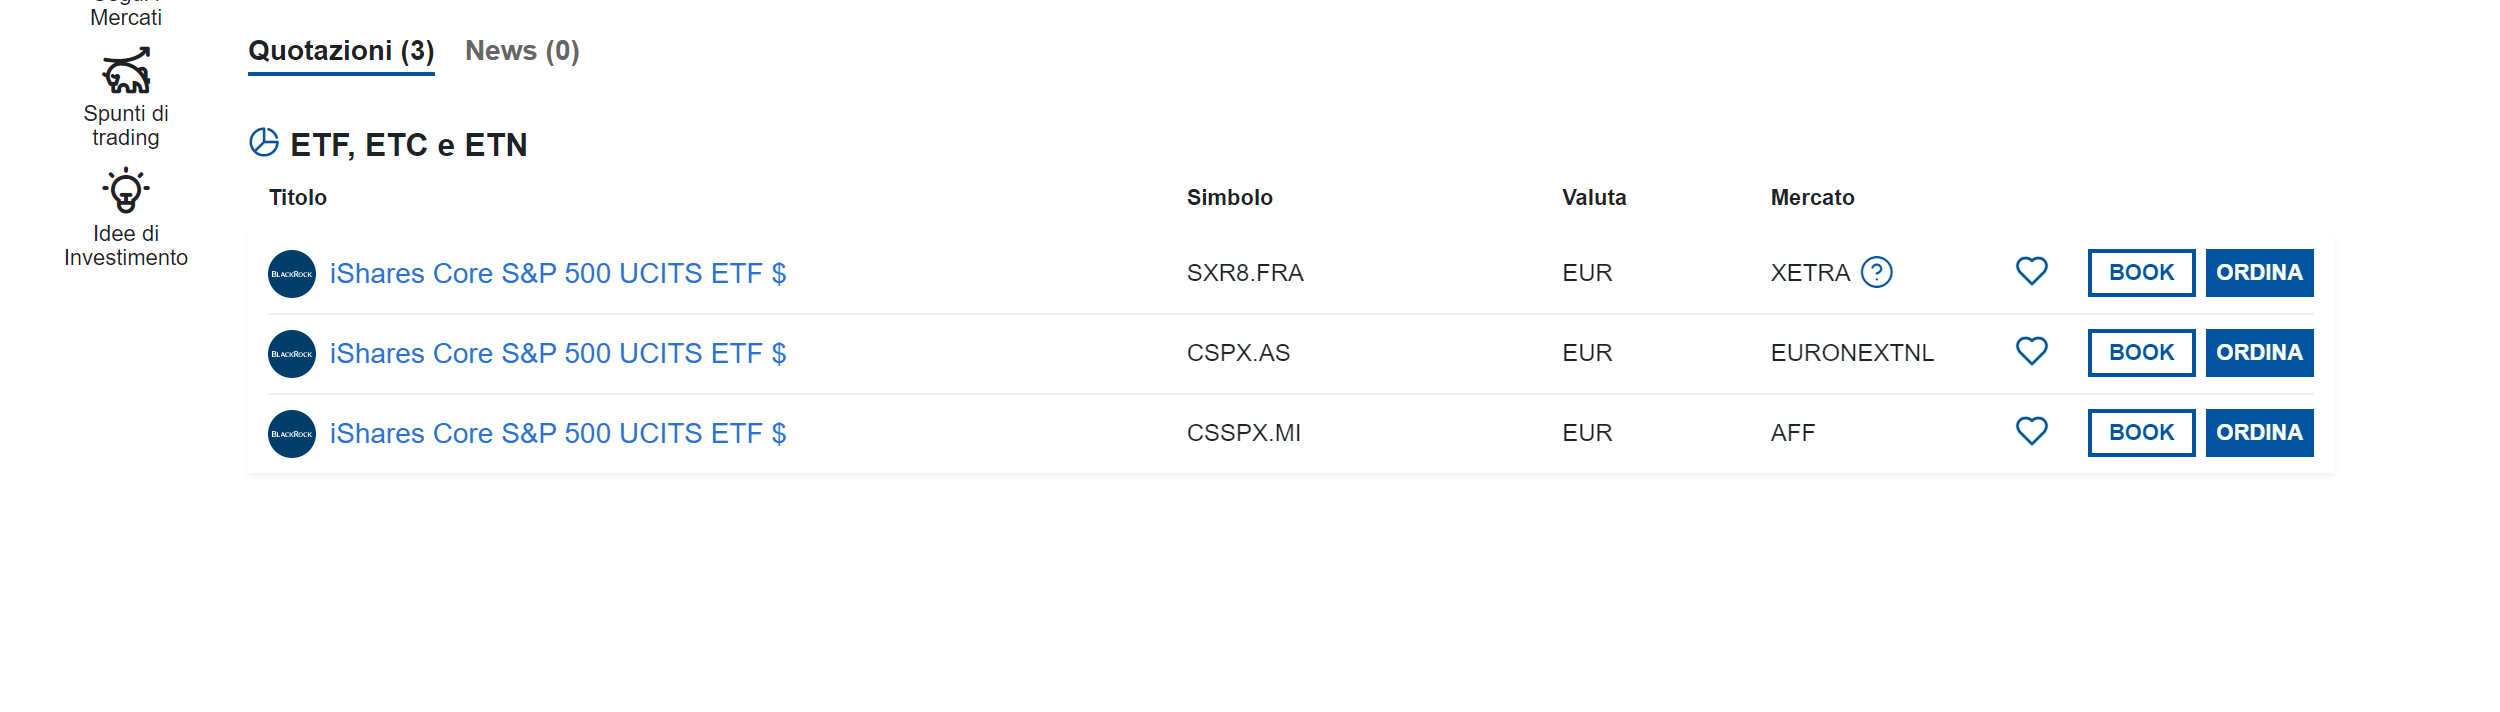This screenshot has height=712, width=2500.
Task: Click BlackRock logo for CSPX.AS row
Action: 292,354
